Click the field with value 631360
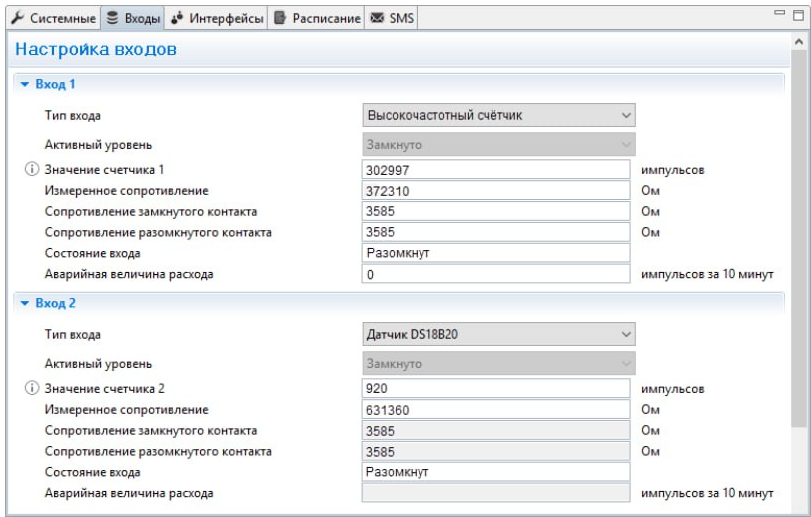The width and height of the screenshot is (811, 517). coord(495,409)
